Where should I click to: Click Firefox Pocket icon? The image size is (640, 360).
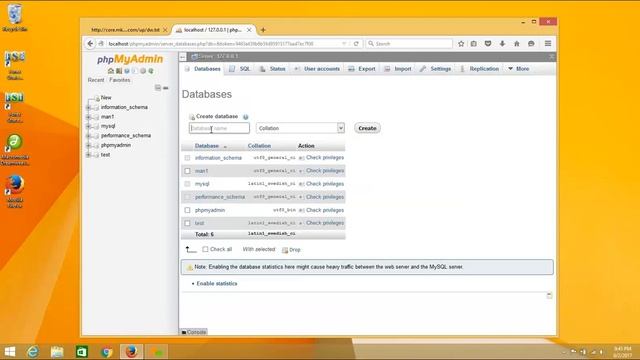(x=488, y=44)
